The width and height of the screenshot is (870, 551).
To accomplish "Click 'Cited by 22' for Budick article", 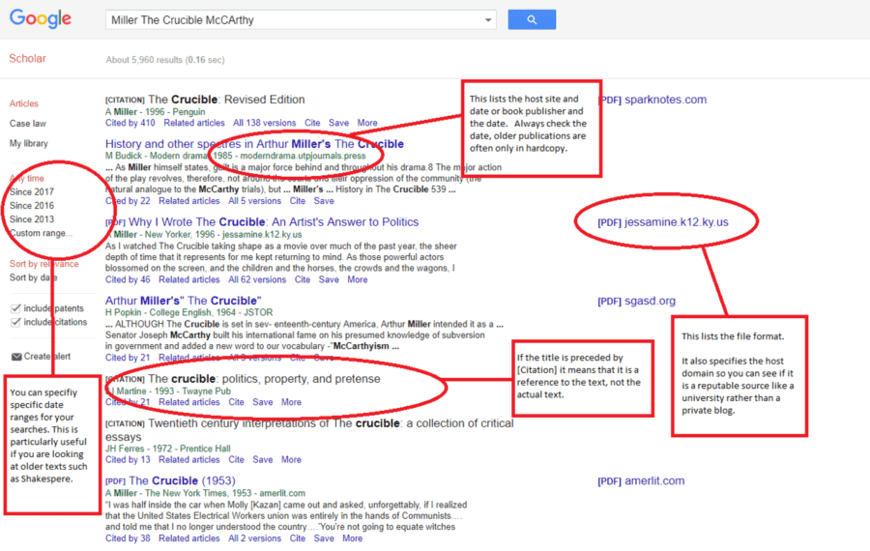I will [x=128, y=201].
